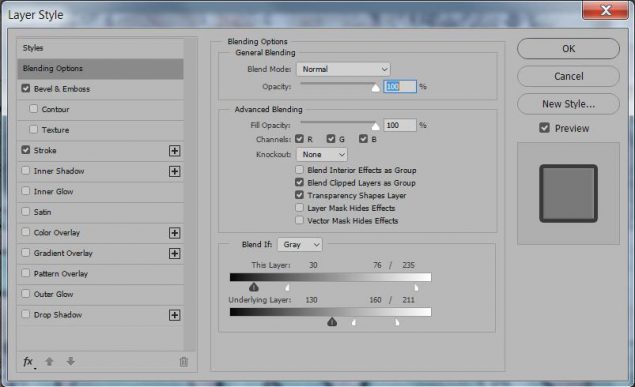Expand the Knockout dropdown
This screenshot has width=635, height=387.
322,154
